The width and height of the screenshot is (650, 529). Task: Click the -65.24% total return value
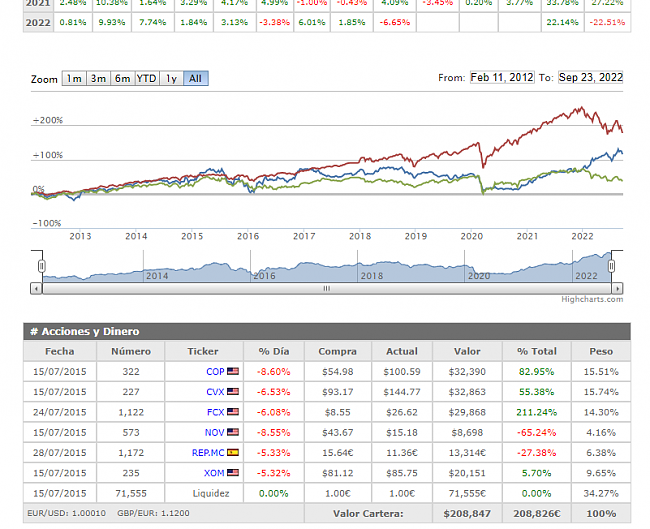click(x=536, y=433)
